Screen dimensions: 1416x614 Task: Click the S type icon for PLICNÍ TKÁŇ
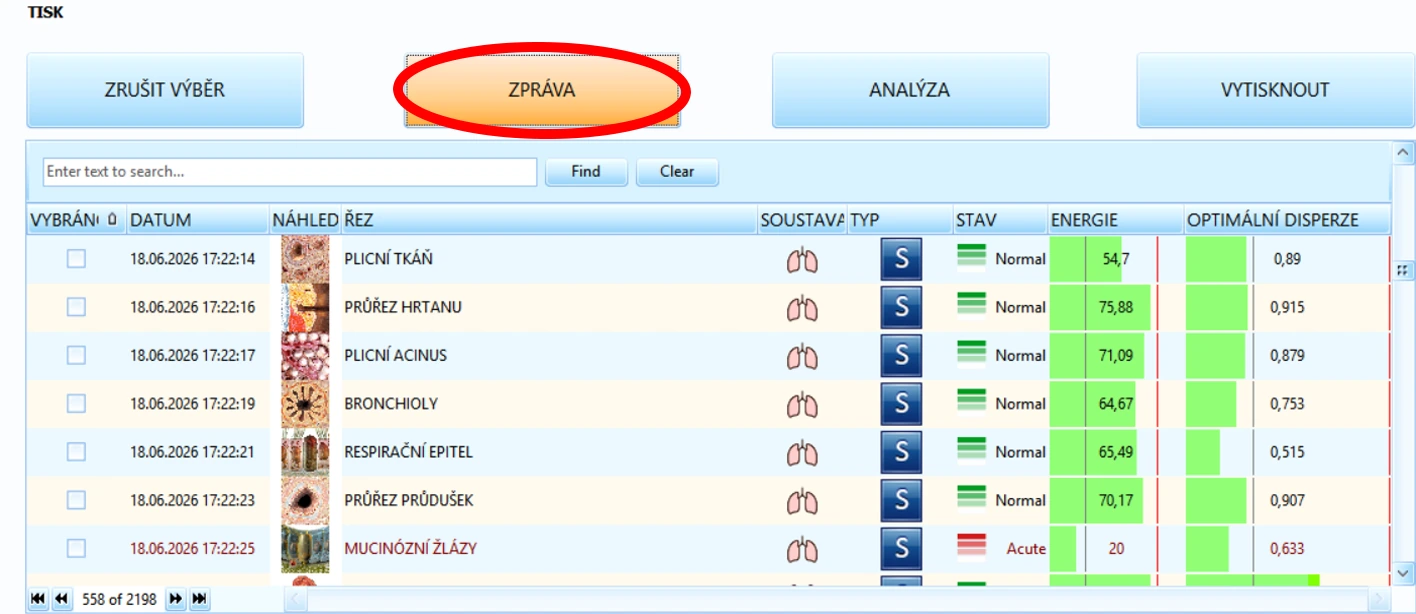[x=901, y=259]
